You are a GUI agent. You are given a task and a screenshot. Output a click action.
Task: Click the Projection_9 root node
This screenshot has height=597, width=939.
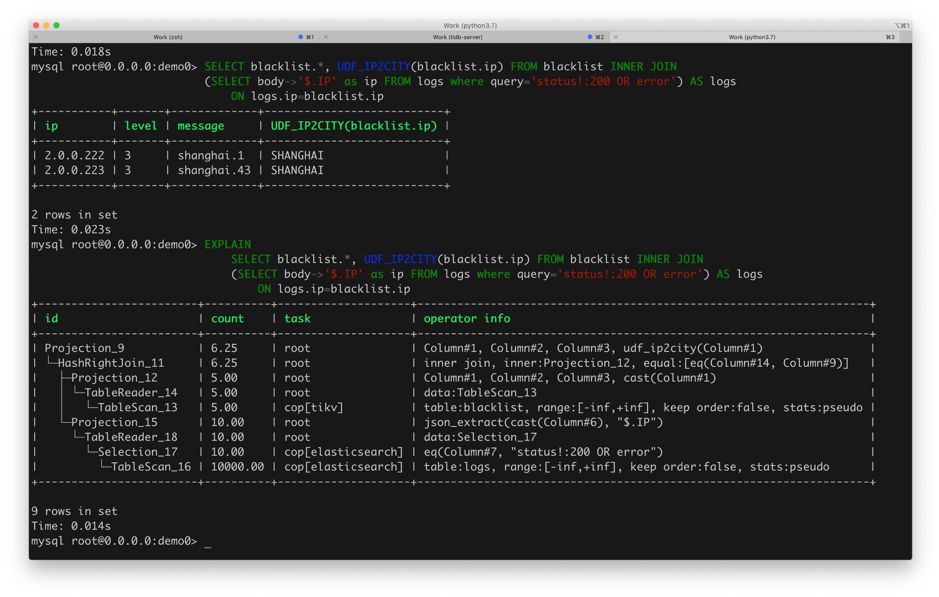click(x=84, y=348)
